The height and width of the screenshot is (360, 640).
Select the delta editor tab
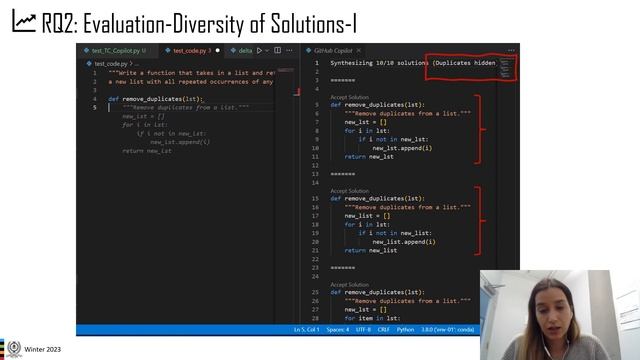point(245,51)
